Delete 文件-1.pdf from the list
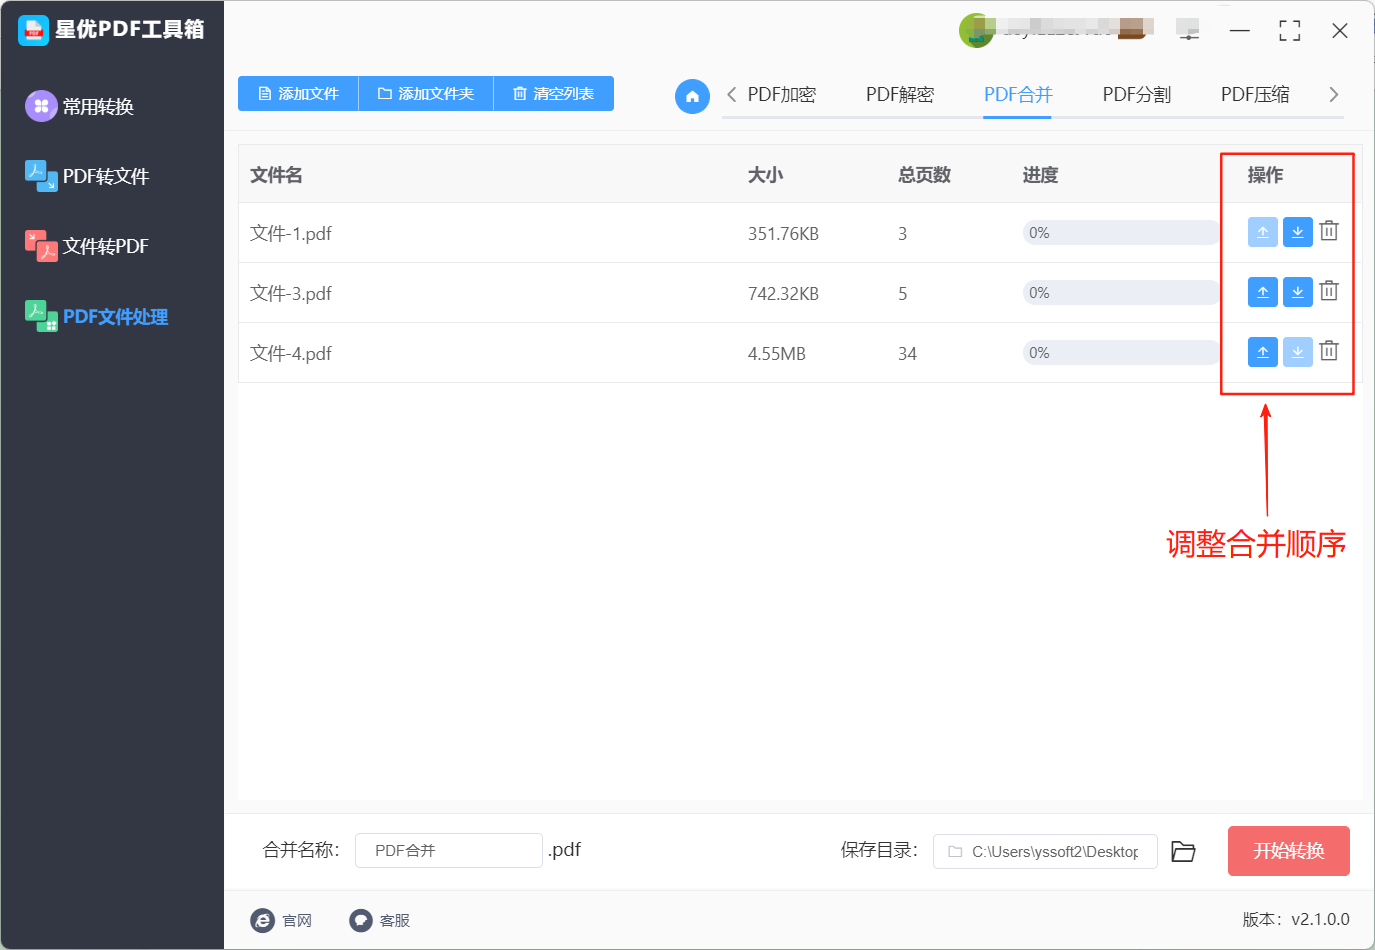Screen dimensions: 1375x950 click(x=1329, y=231)
